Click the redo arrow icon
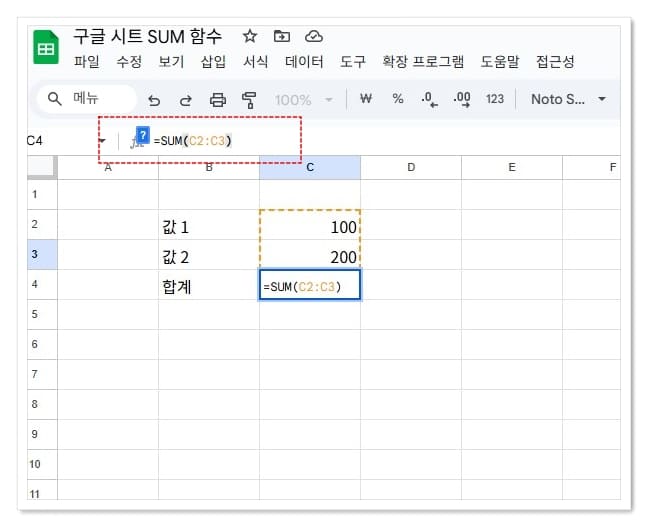 click(x=186, y=100)
